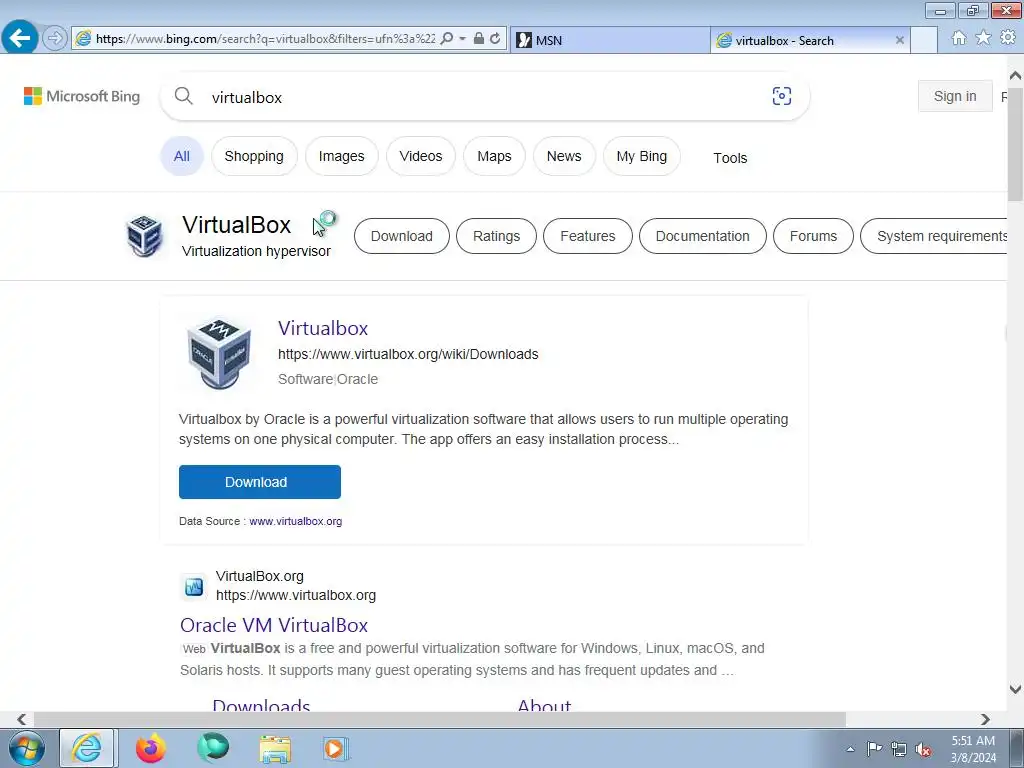
Task: Switch to Maps results
Action: 494,156
